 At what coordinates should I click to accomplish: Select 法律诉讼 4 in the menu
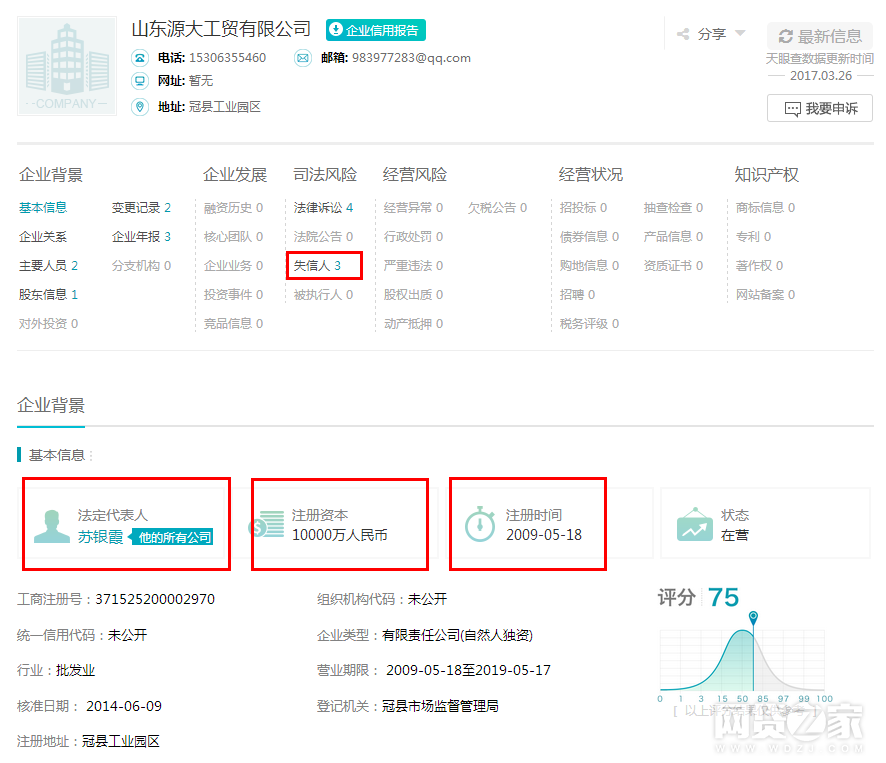323,208
